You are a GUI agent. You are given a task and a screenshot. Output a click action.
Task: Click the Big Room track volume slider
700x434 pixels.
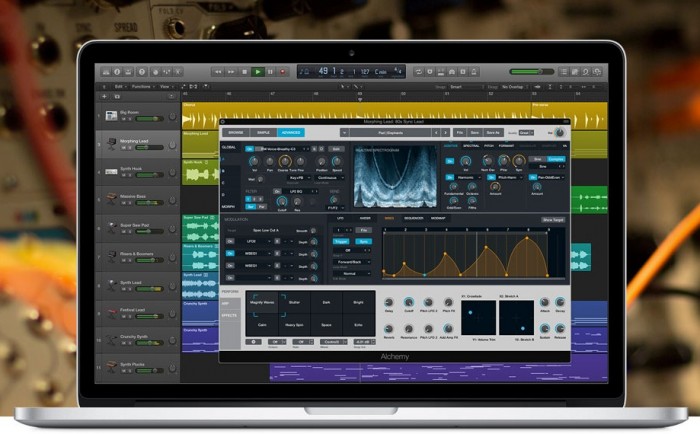click(x=149, y=119)
